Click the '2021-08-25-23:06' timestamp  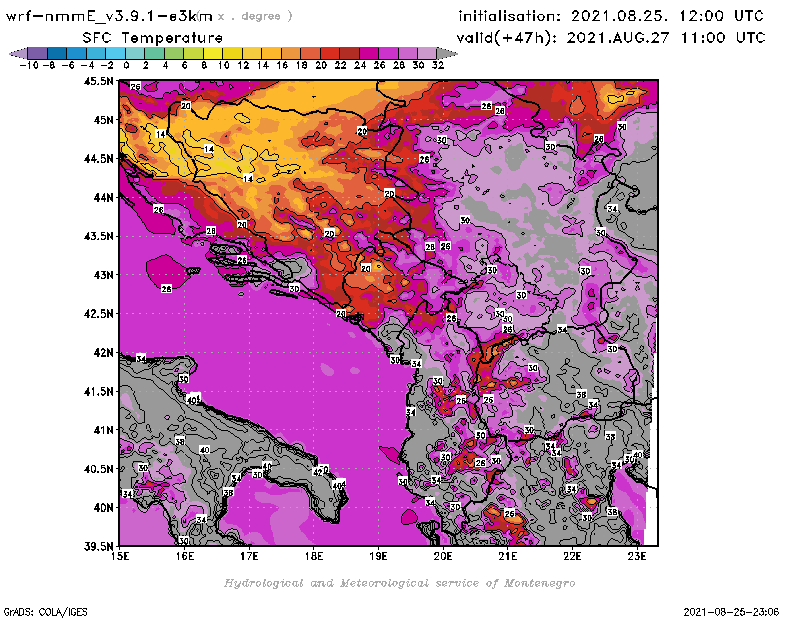pyautogui.click(x=731, y=612)
